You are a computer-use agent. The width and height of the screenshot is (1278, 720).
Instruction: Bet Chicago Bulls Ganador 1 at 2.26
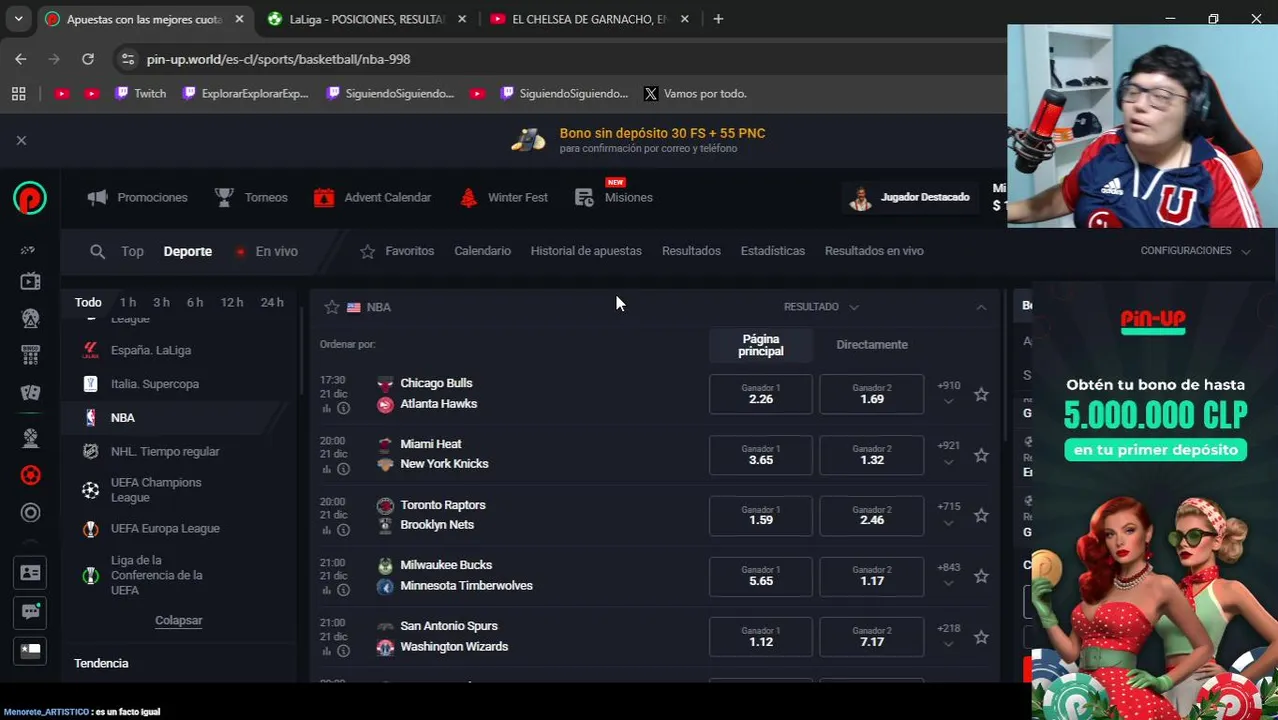click(x=761, y=394)
